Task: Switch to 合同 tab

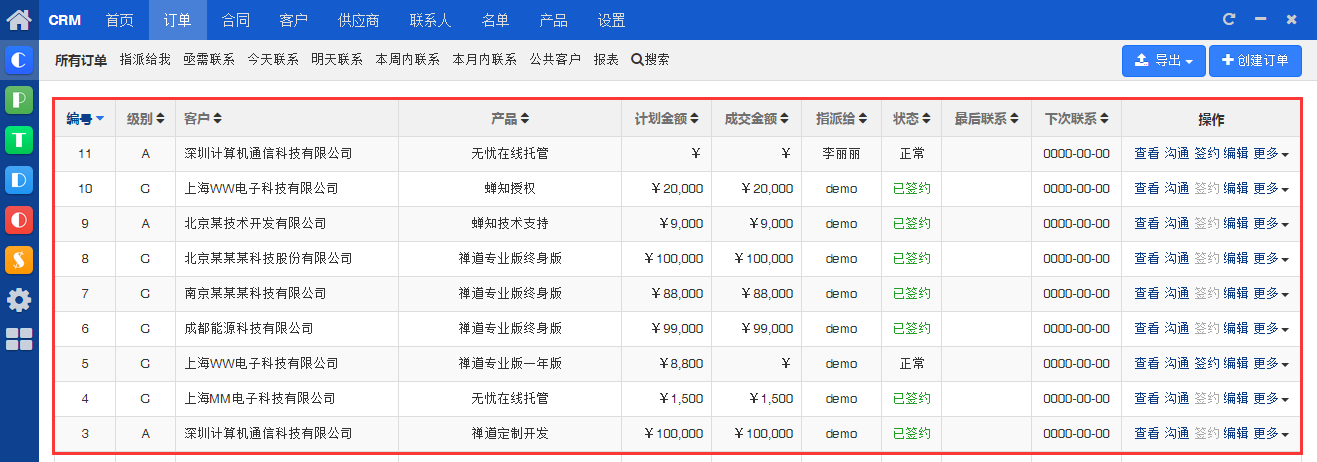Action: point(236,20)
